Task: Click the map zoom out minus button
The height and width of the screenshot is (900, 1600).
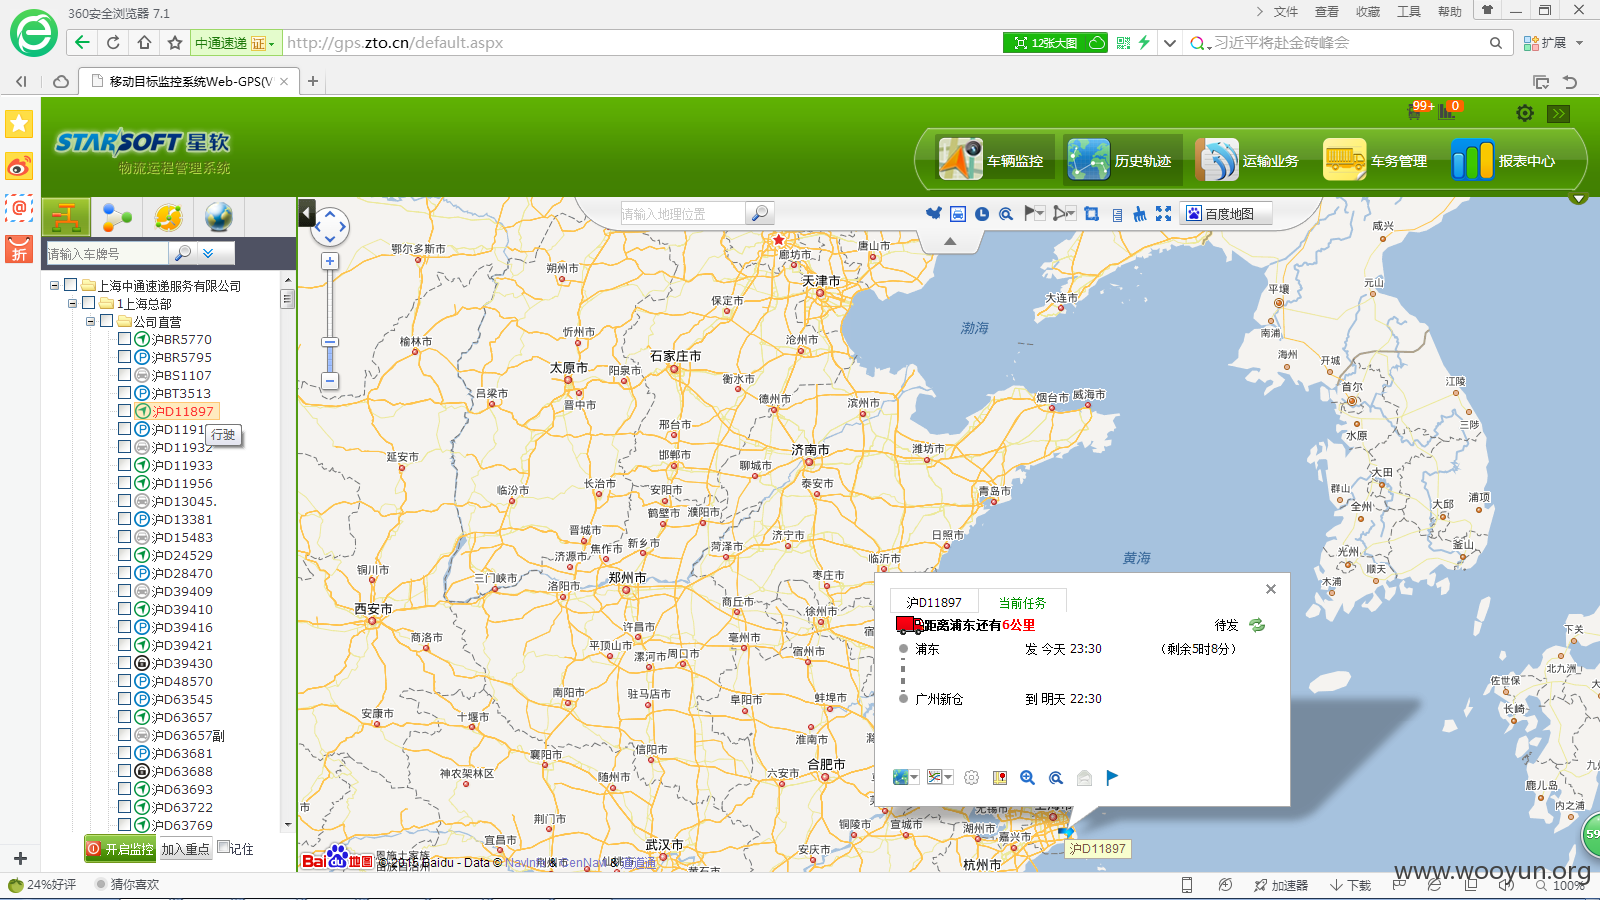Action: pyautogui.click(x=330, y=380)
